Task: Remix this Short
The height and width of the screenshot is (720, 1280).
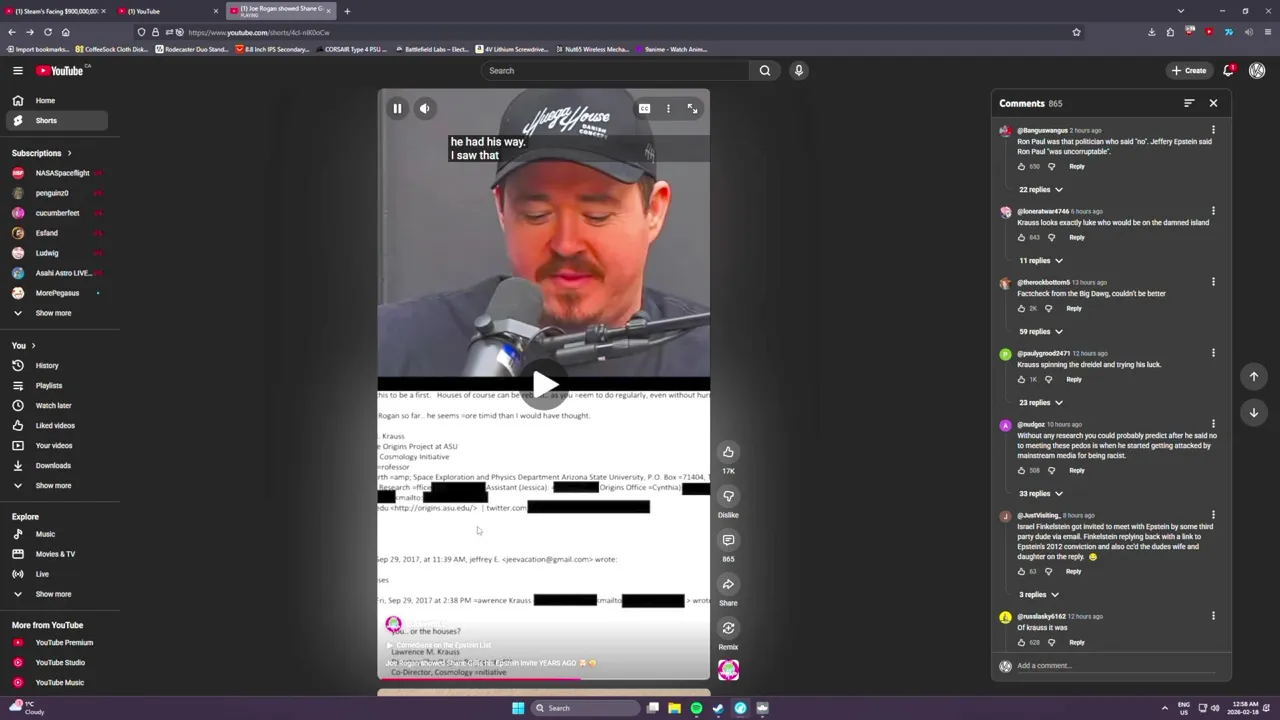Action: (x=728, y=628)
